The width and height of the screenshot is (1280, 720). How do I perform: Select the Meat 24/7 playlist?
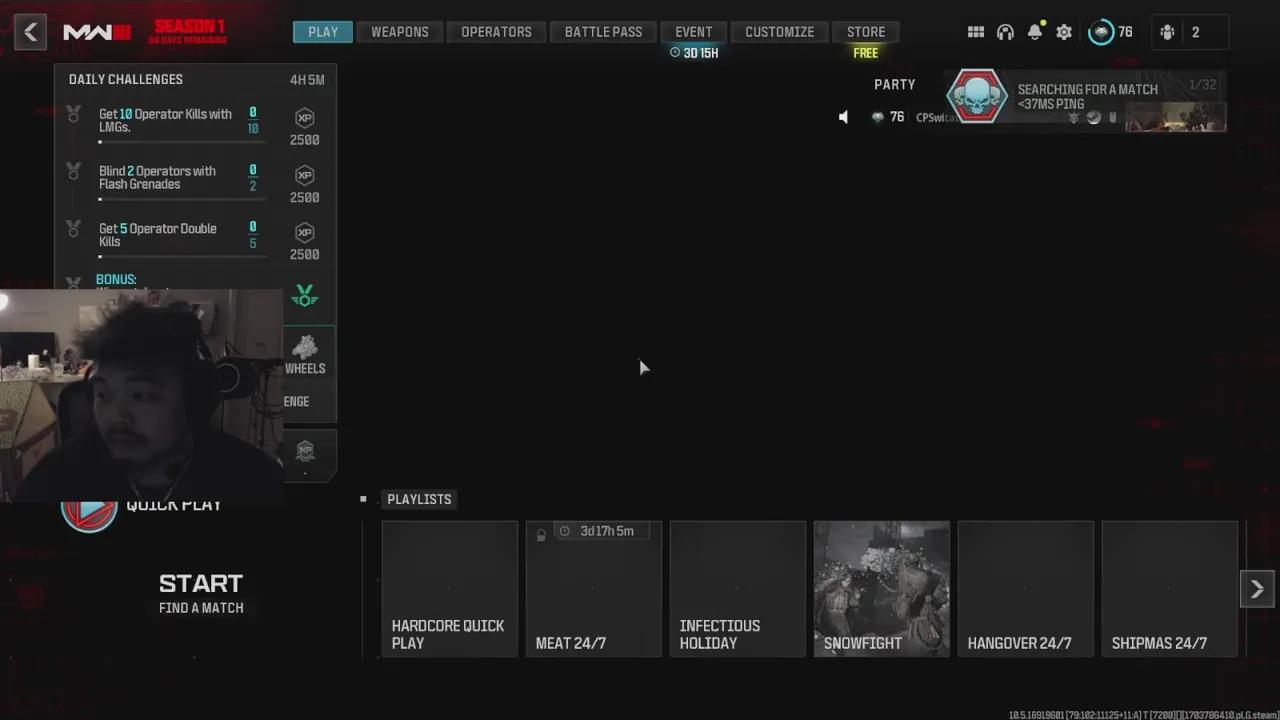coord(594,589)
